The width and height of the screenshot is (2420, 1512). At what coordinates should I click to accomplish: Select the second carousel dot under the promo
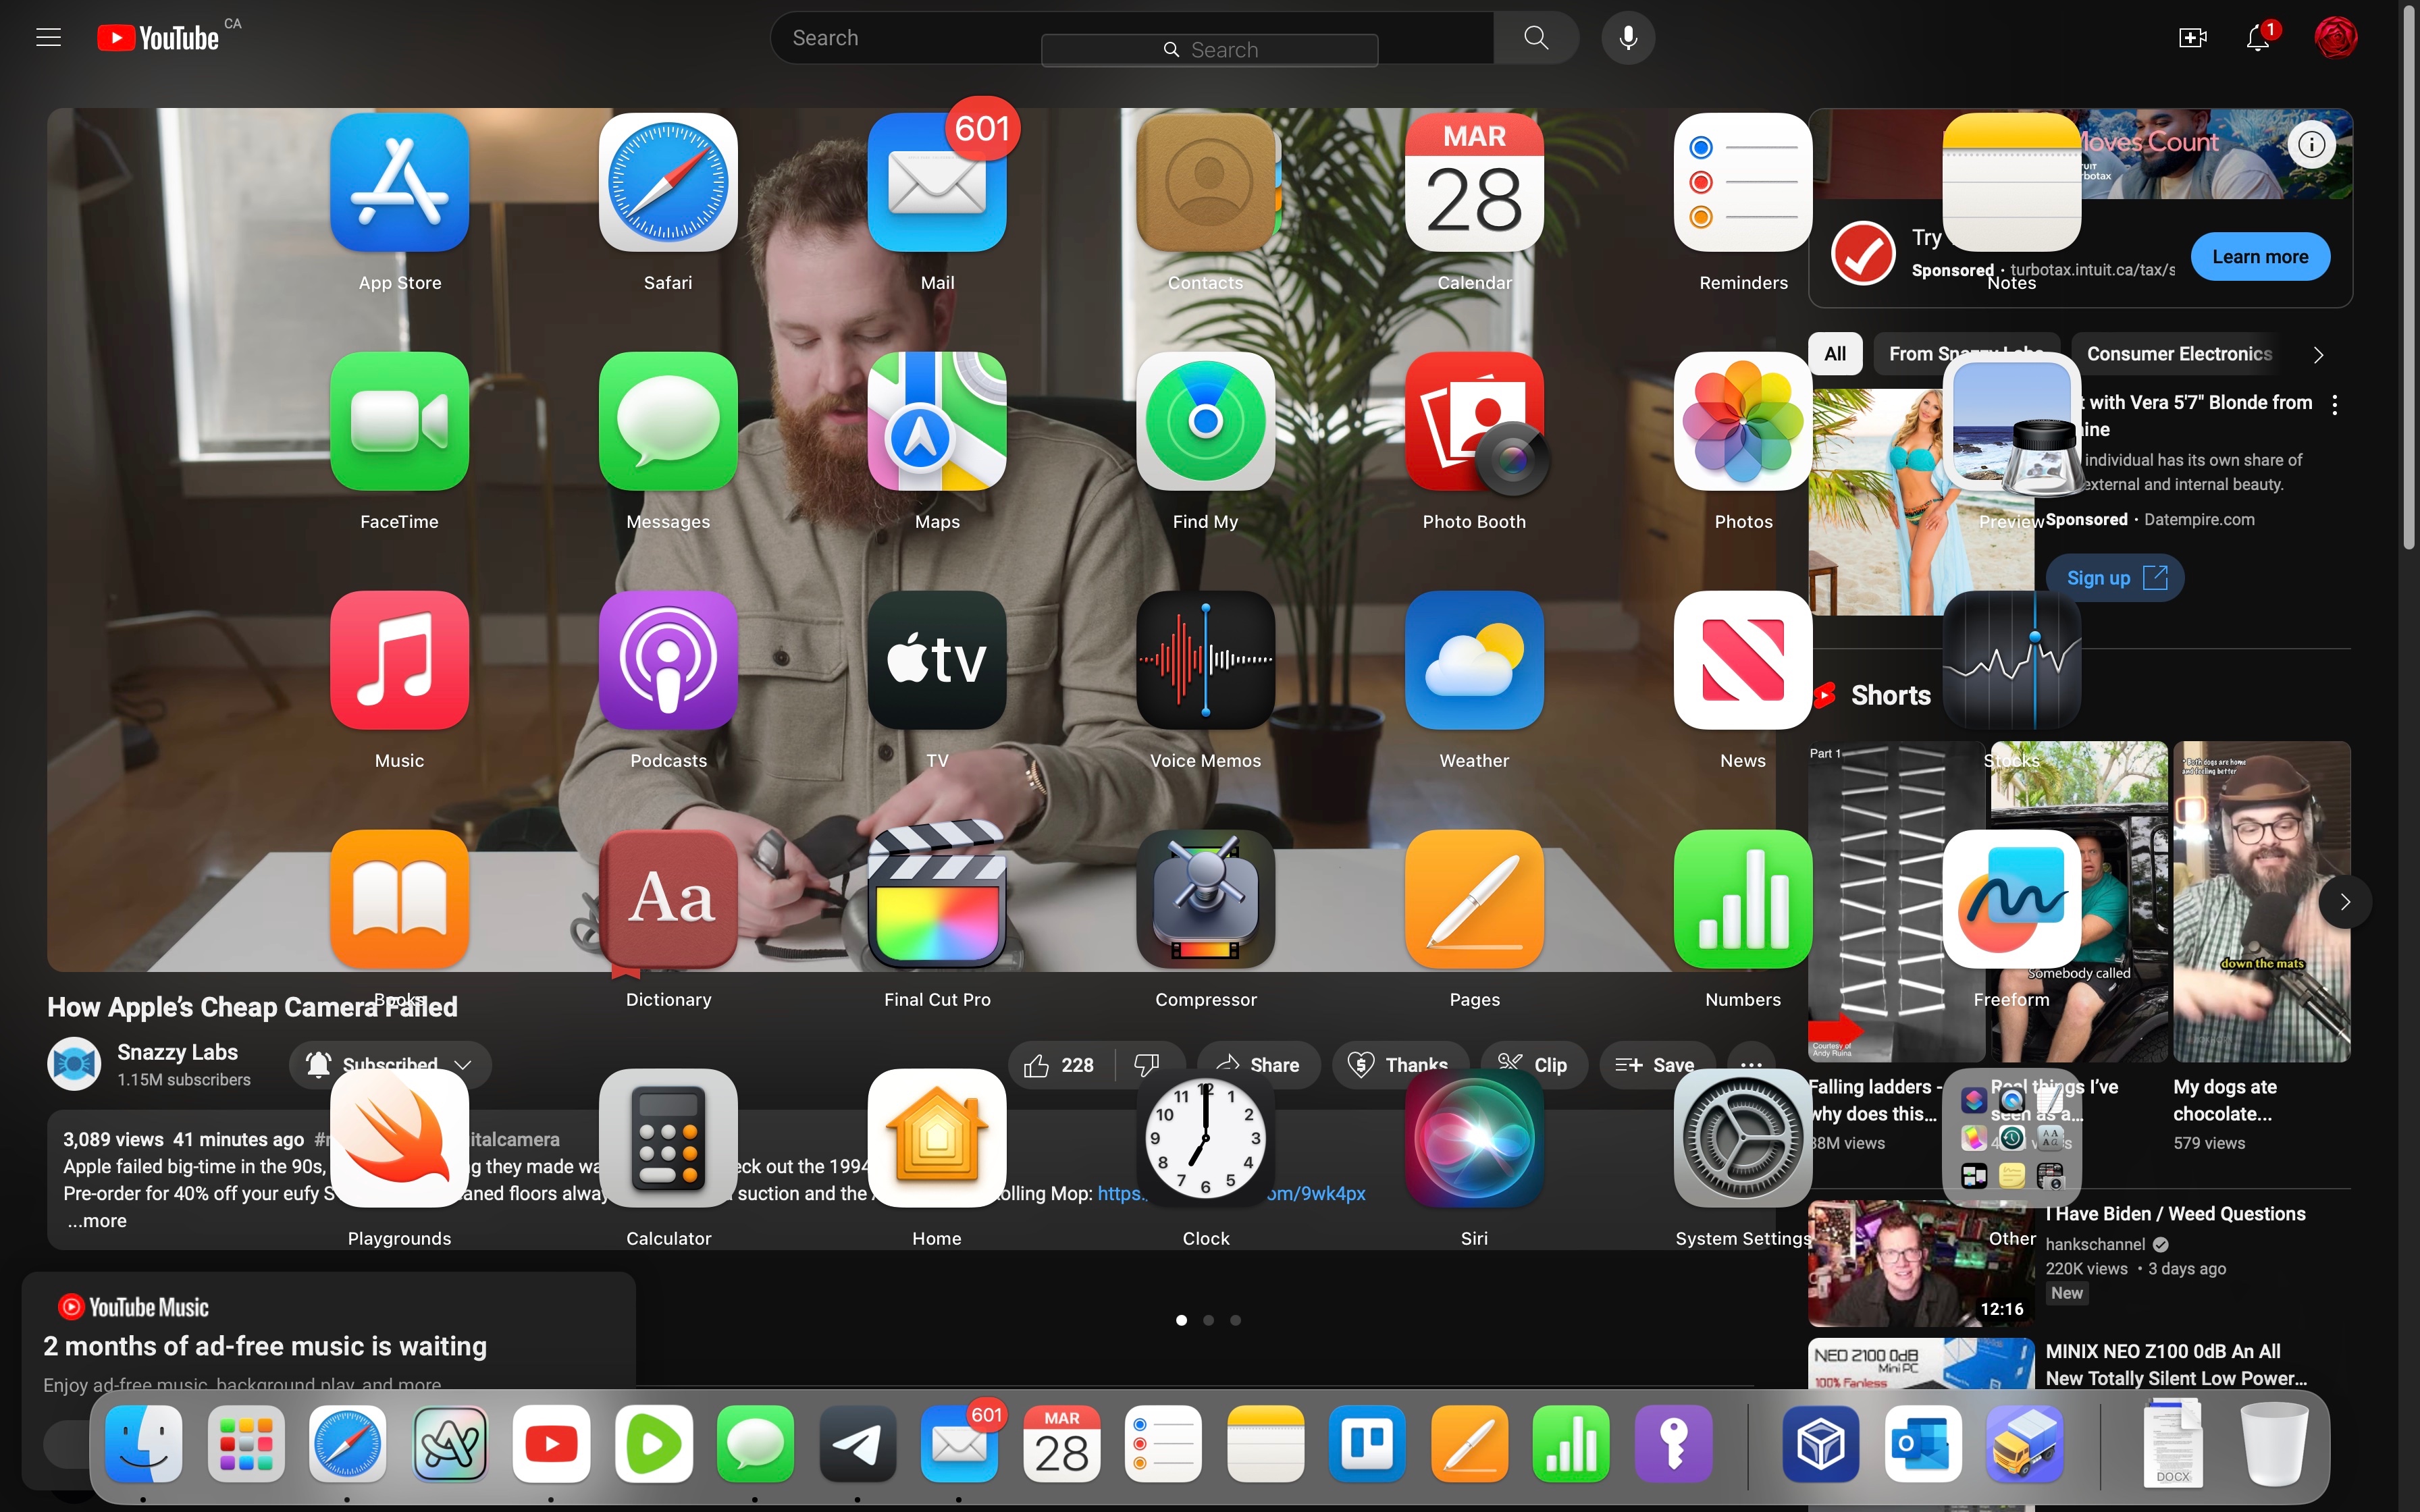click(x=1208, y=1320)
